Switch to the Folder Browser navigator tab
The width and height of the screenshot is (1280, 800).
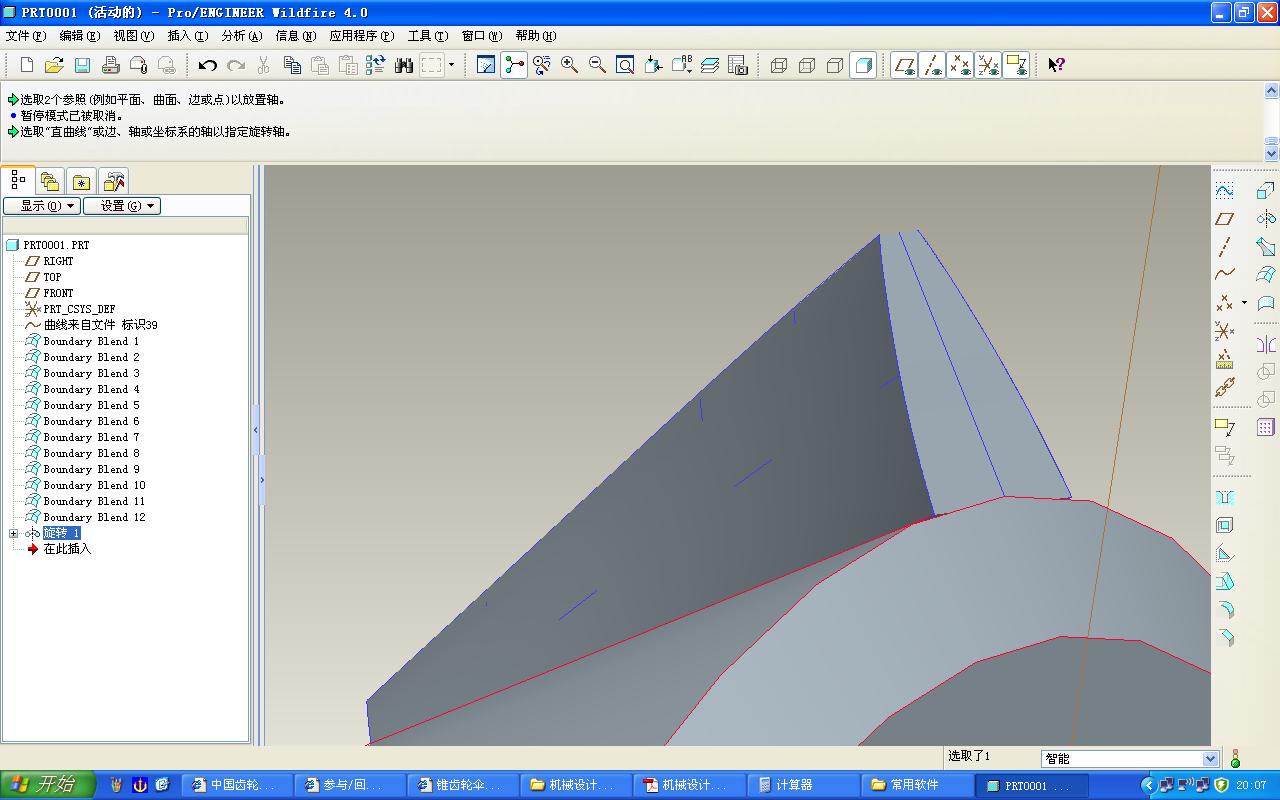[50, 181]
